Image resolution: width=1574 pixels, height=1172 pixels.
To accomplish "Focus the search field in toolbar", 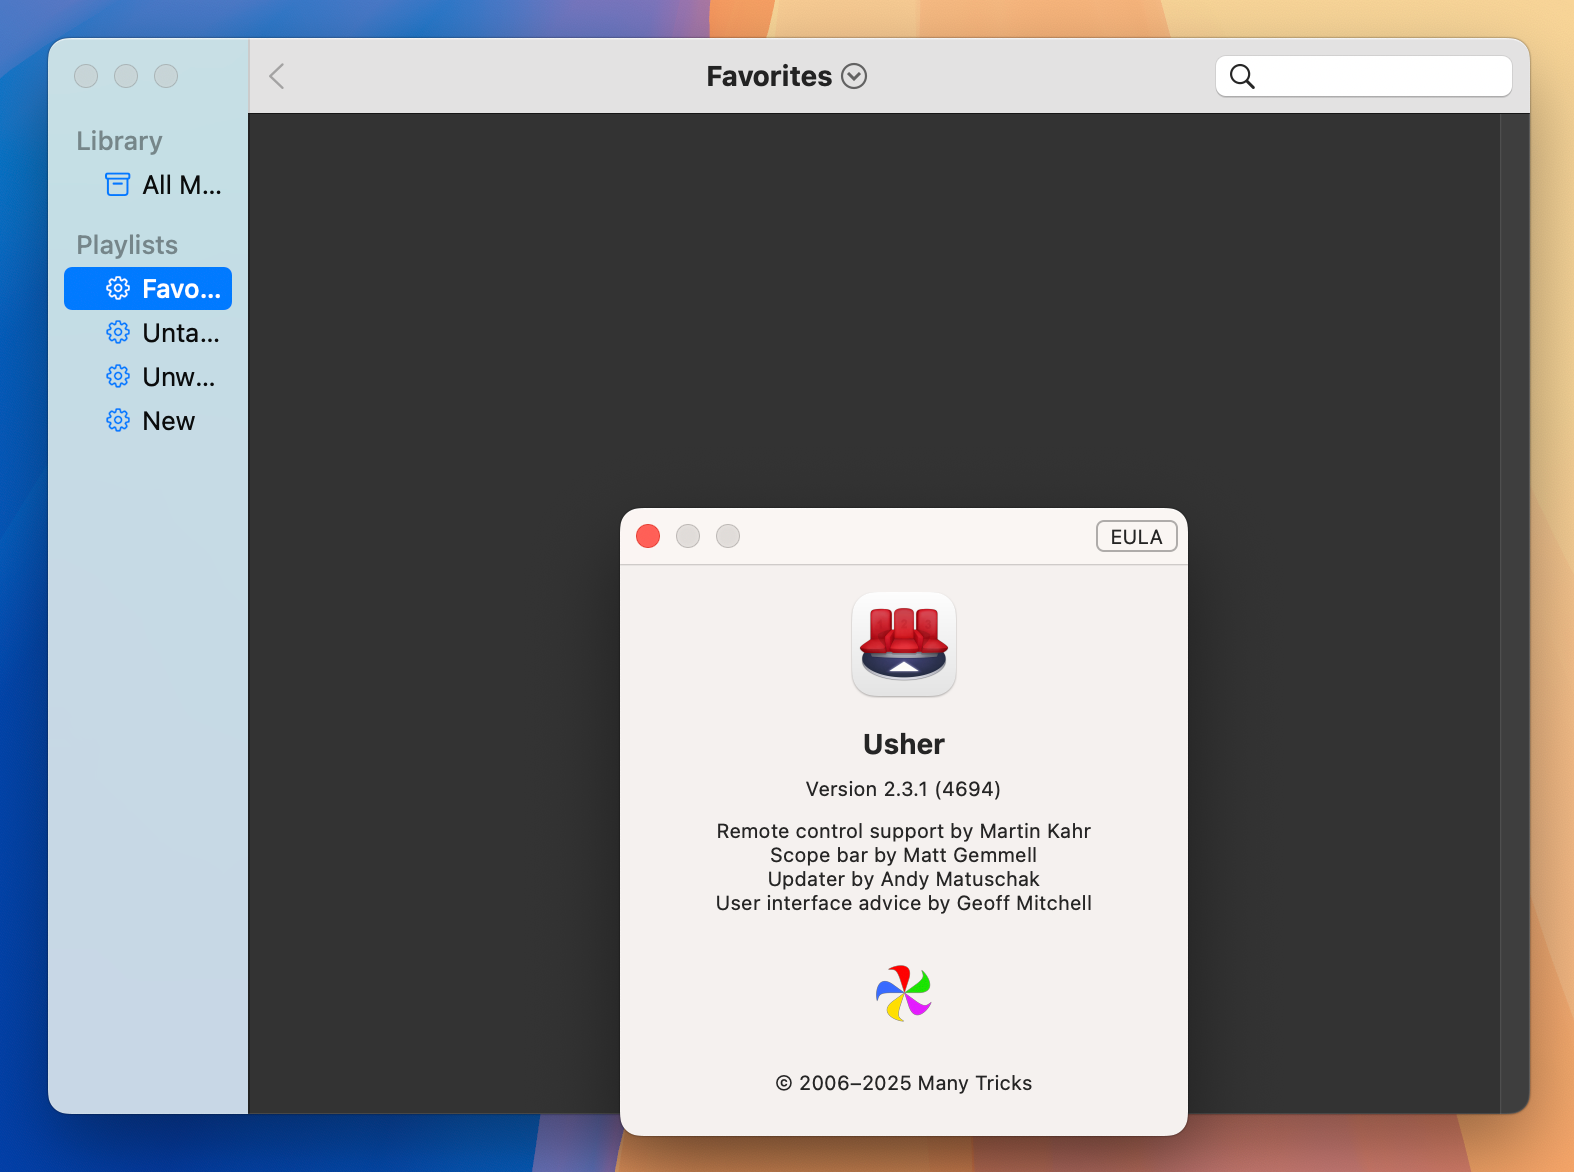I will 1364,76.
